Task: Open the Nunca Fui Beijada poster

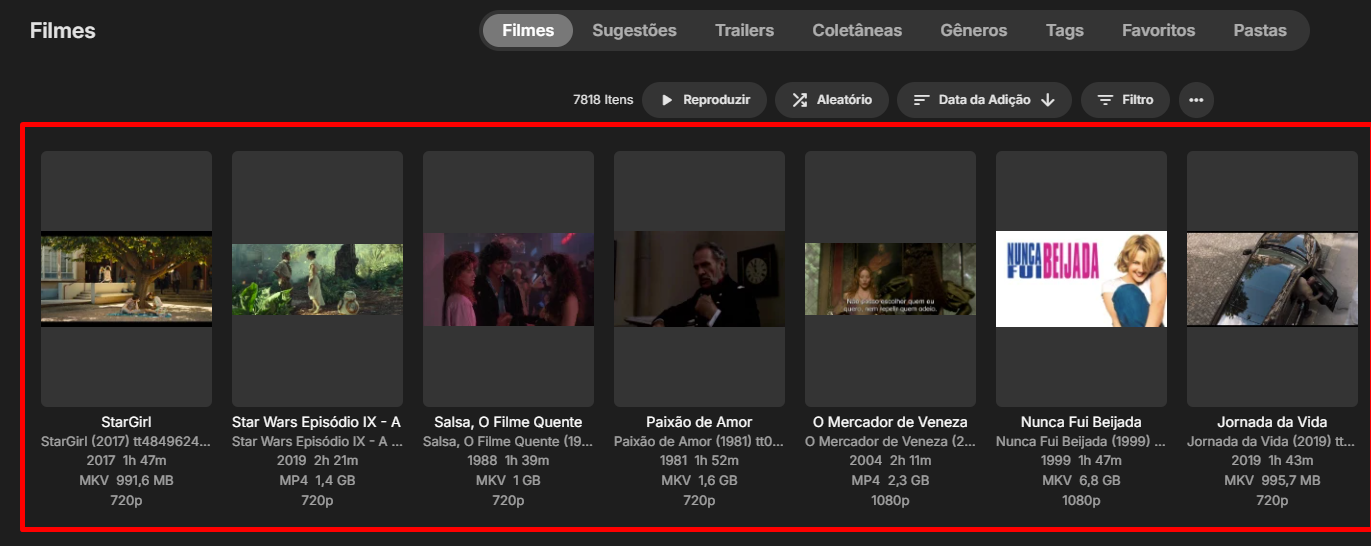Action: pyautogui.click(x=1081, y=279)
